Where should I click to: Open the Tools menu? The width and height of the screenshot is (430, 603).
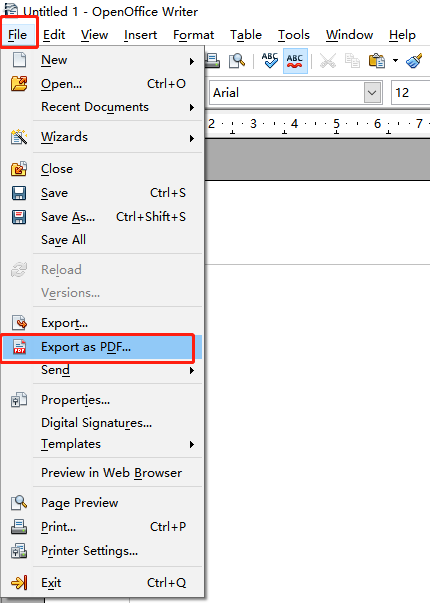click(294, 35)
